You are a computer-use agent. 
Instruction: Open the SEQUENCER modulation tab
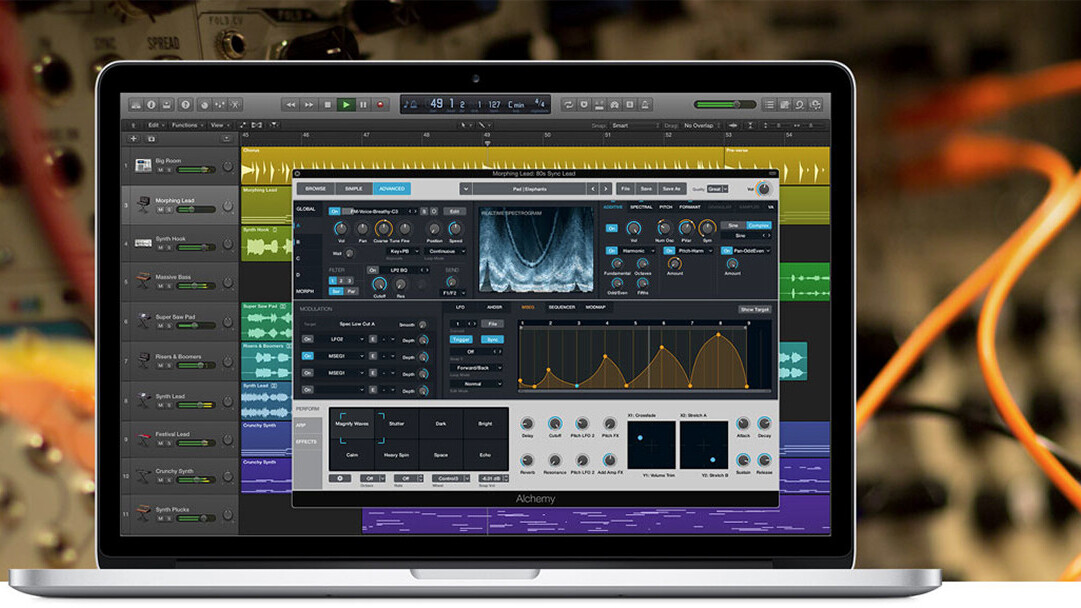[x=561, y=307]
